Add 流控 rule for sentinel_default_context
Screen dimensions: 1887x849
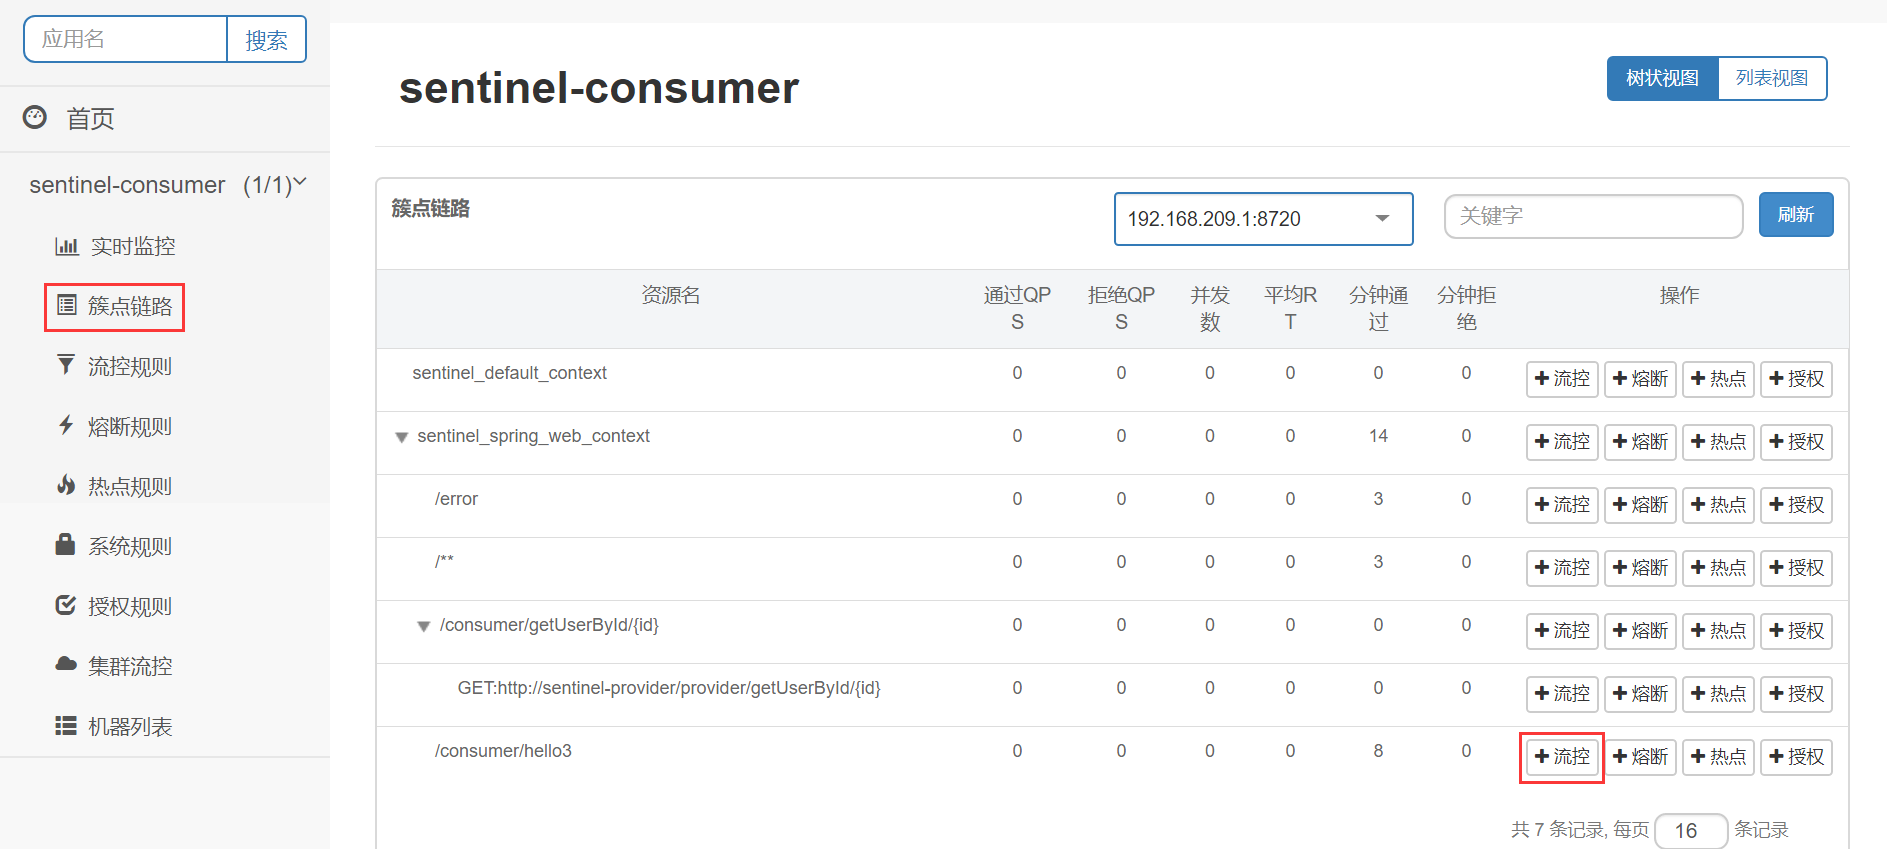(1562, 379)
